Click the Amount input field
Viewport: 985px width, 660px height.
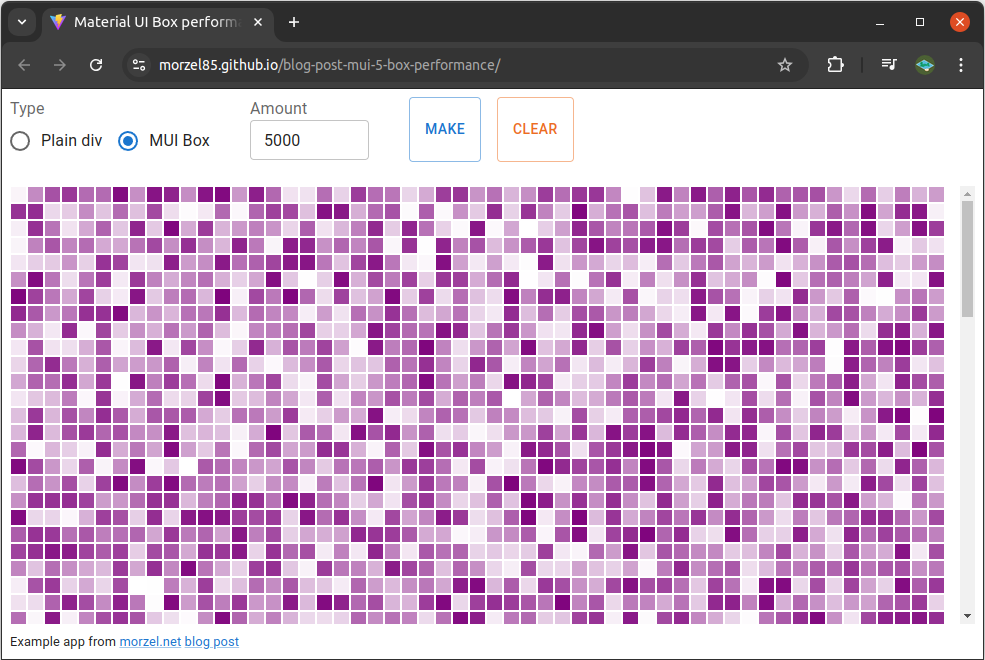(309, 141)
